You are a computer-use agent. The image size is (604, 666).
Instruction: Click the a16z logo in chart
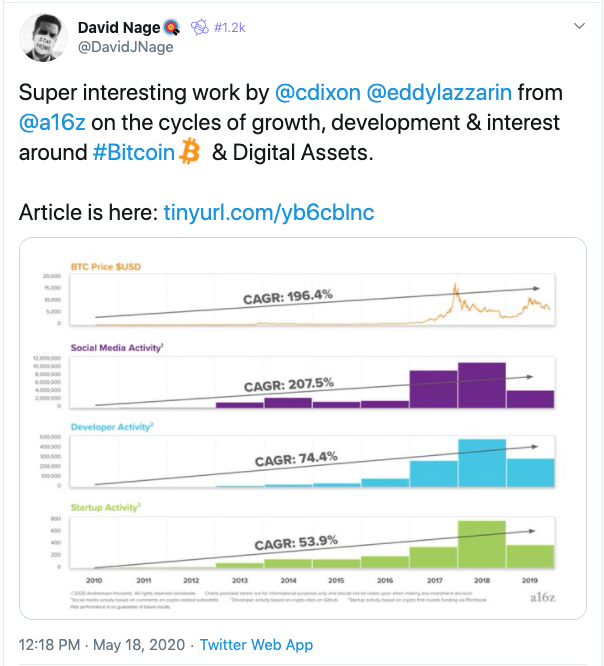[x=542, y=597]
